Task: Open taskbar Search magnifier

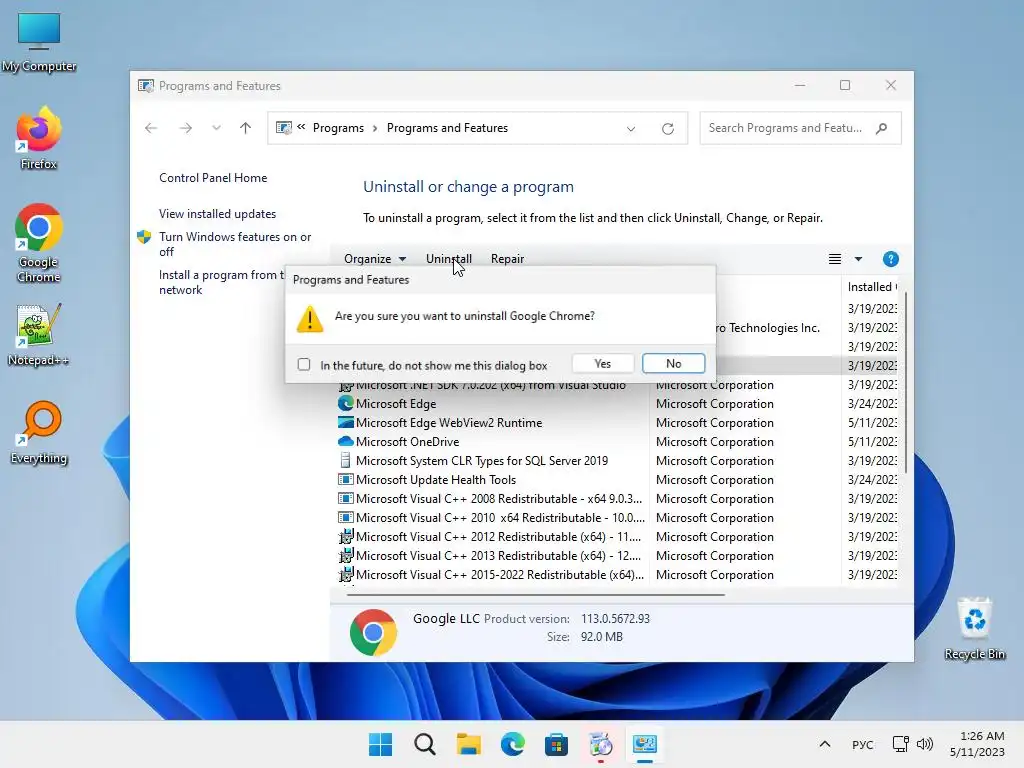Action: coord(424,744)
